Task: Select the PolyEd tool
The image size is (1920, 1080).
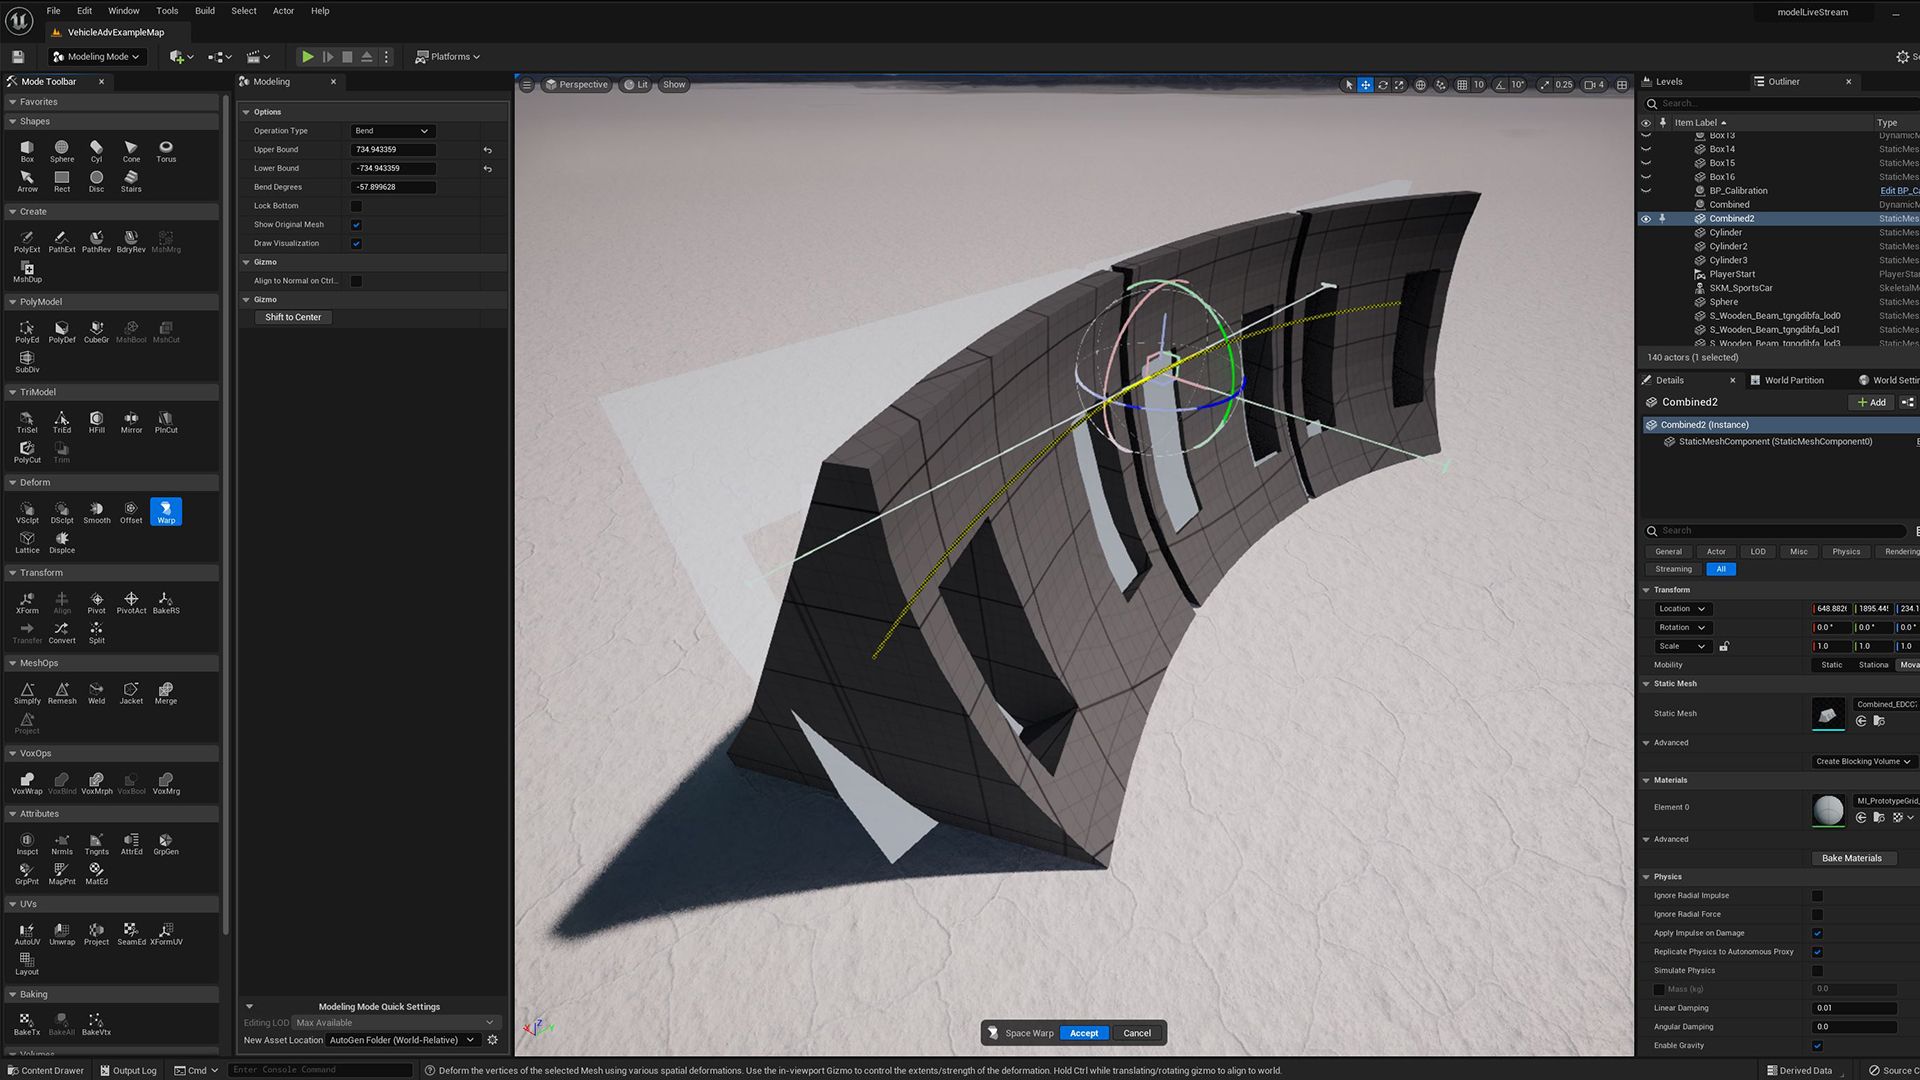Action: click(x=27, y=332)
